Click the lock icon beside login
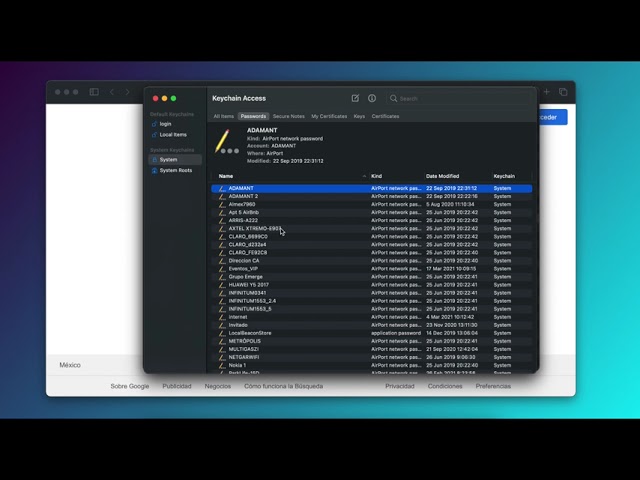 tap(154, 124)
